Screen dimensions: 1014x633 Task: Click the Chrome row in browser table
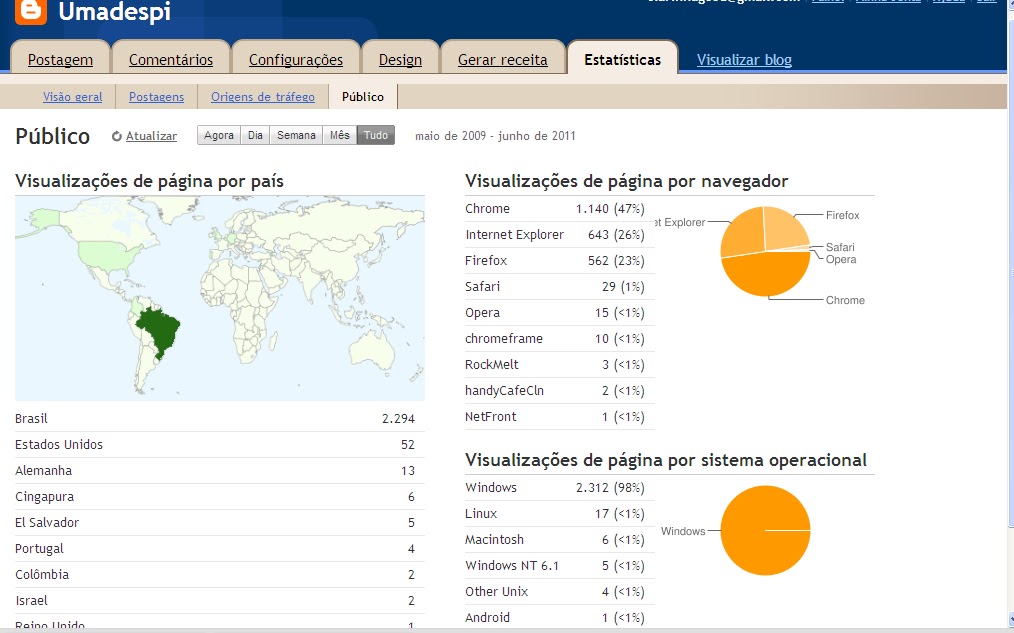(559, 208)
